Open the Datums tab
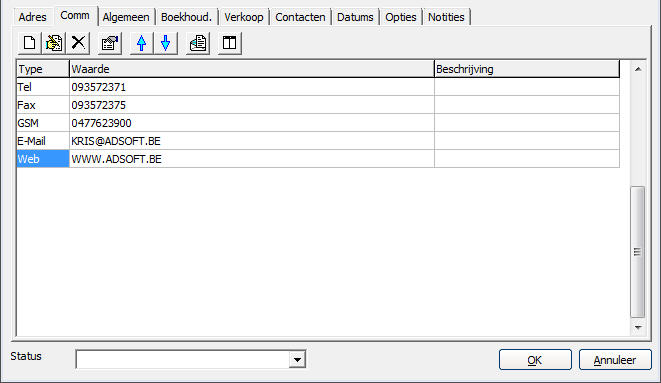 tap(355, 17)
